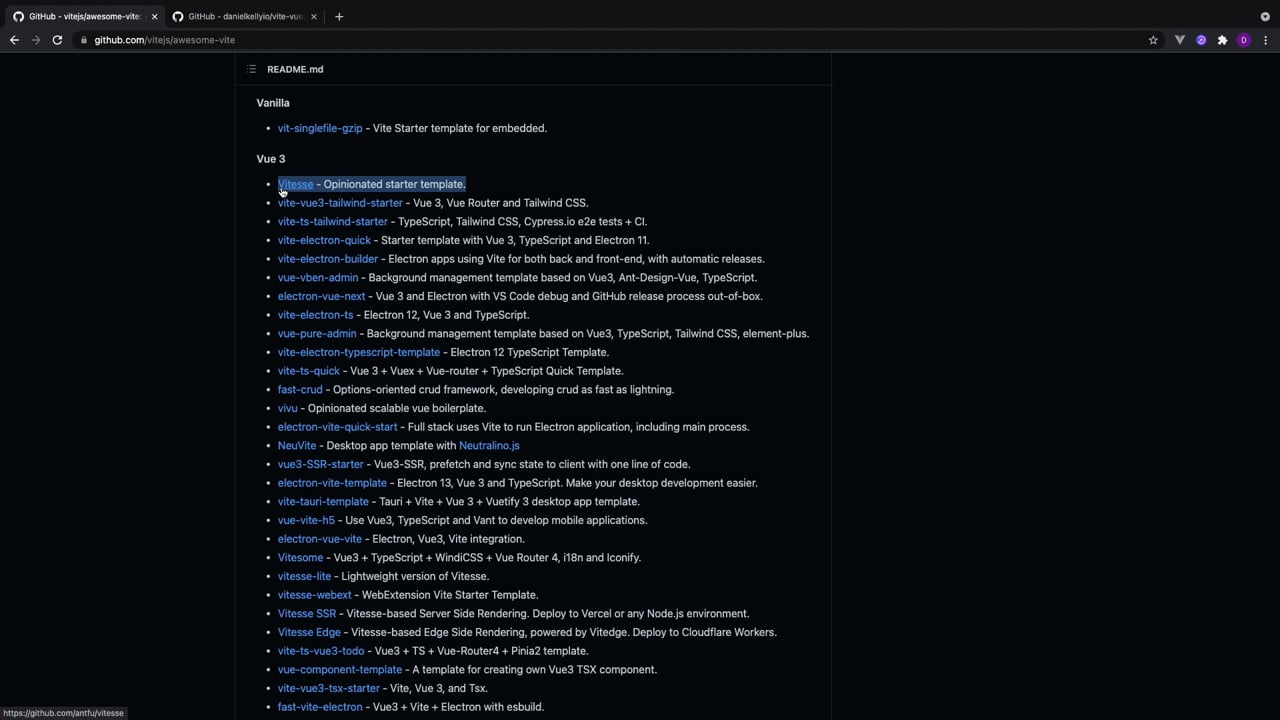
Task: Click the purple profile avatar icon
Action: (1244, 40)
